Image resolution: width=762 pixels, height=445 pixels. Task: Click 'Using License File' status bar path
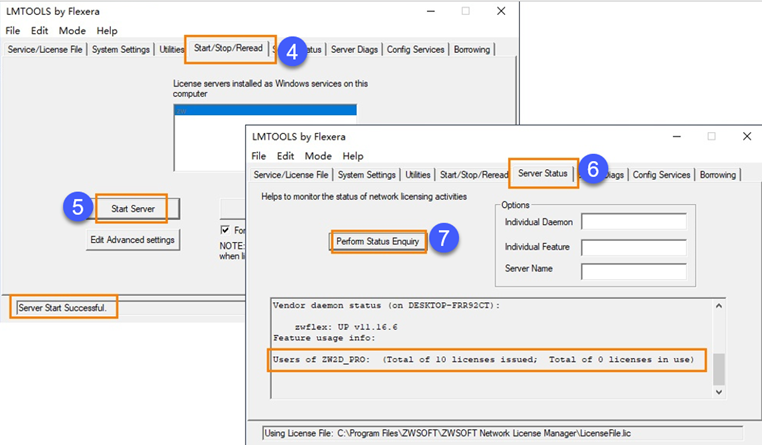pyautogui.click(x=448, y=433)
